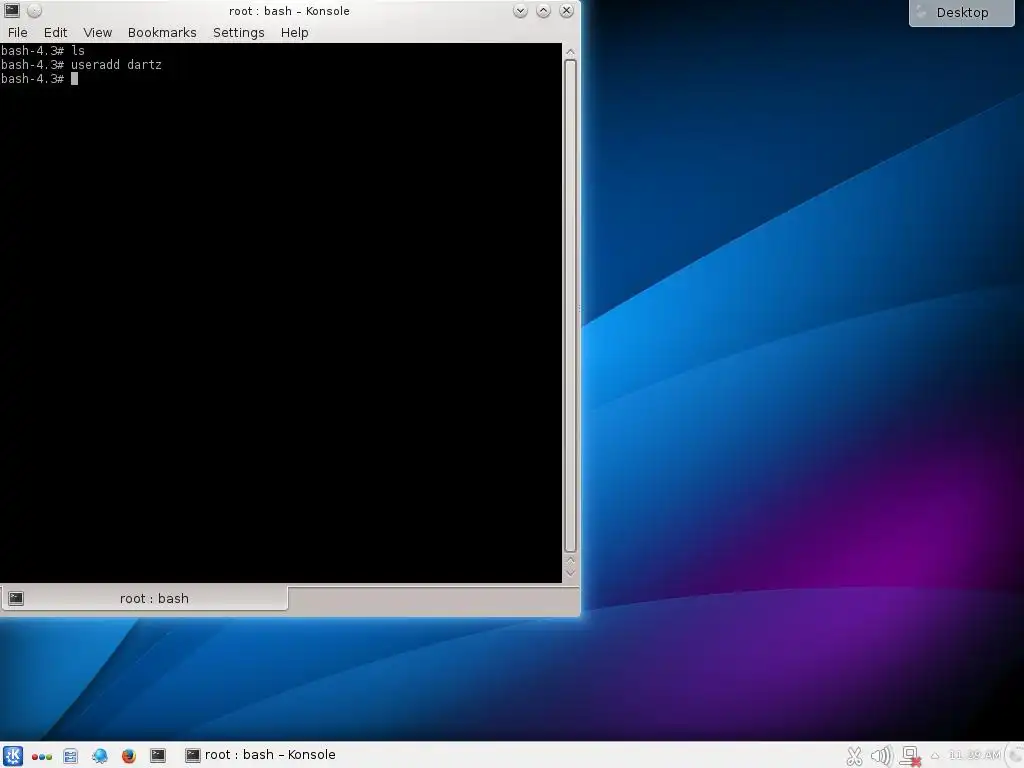Minimize the Konsole window

point(520,10)
